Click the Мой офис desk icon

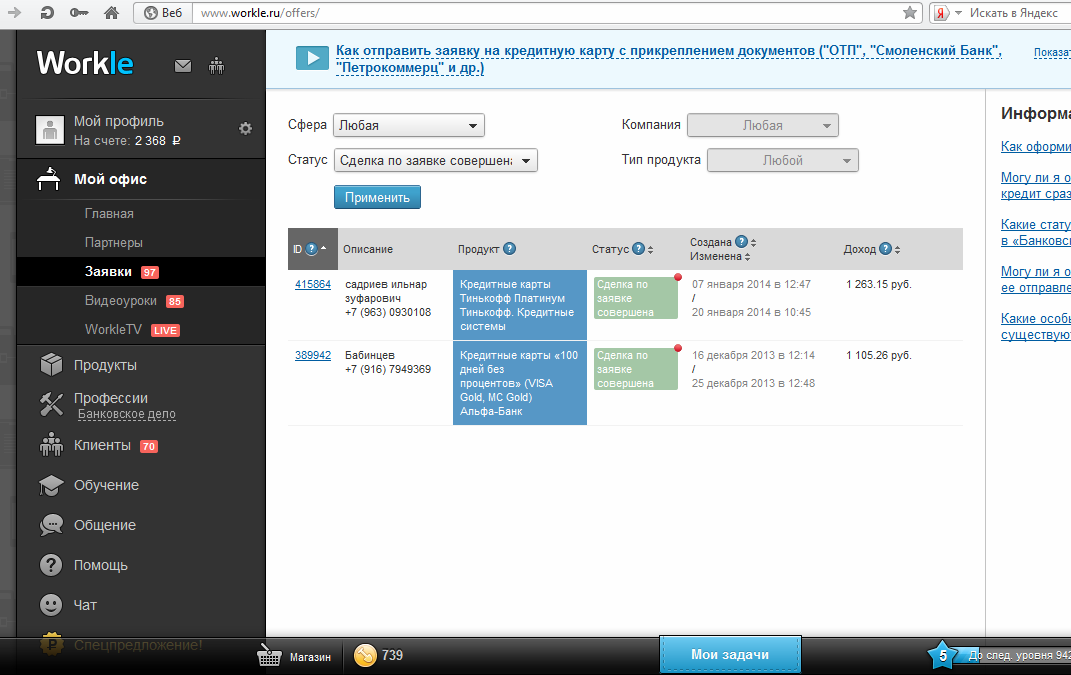48,179
